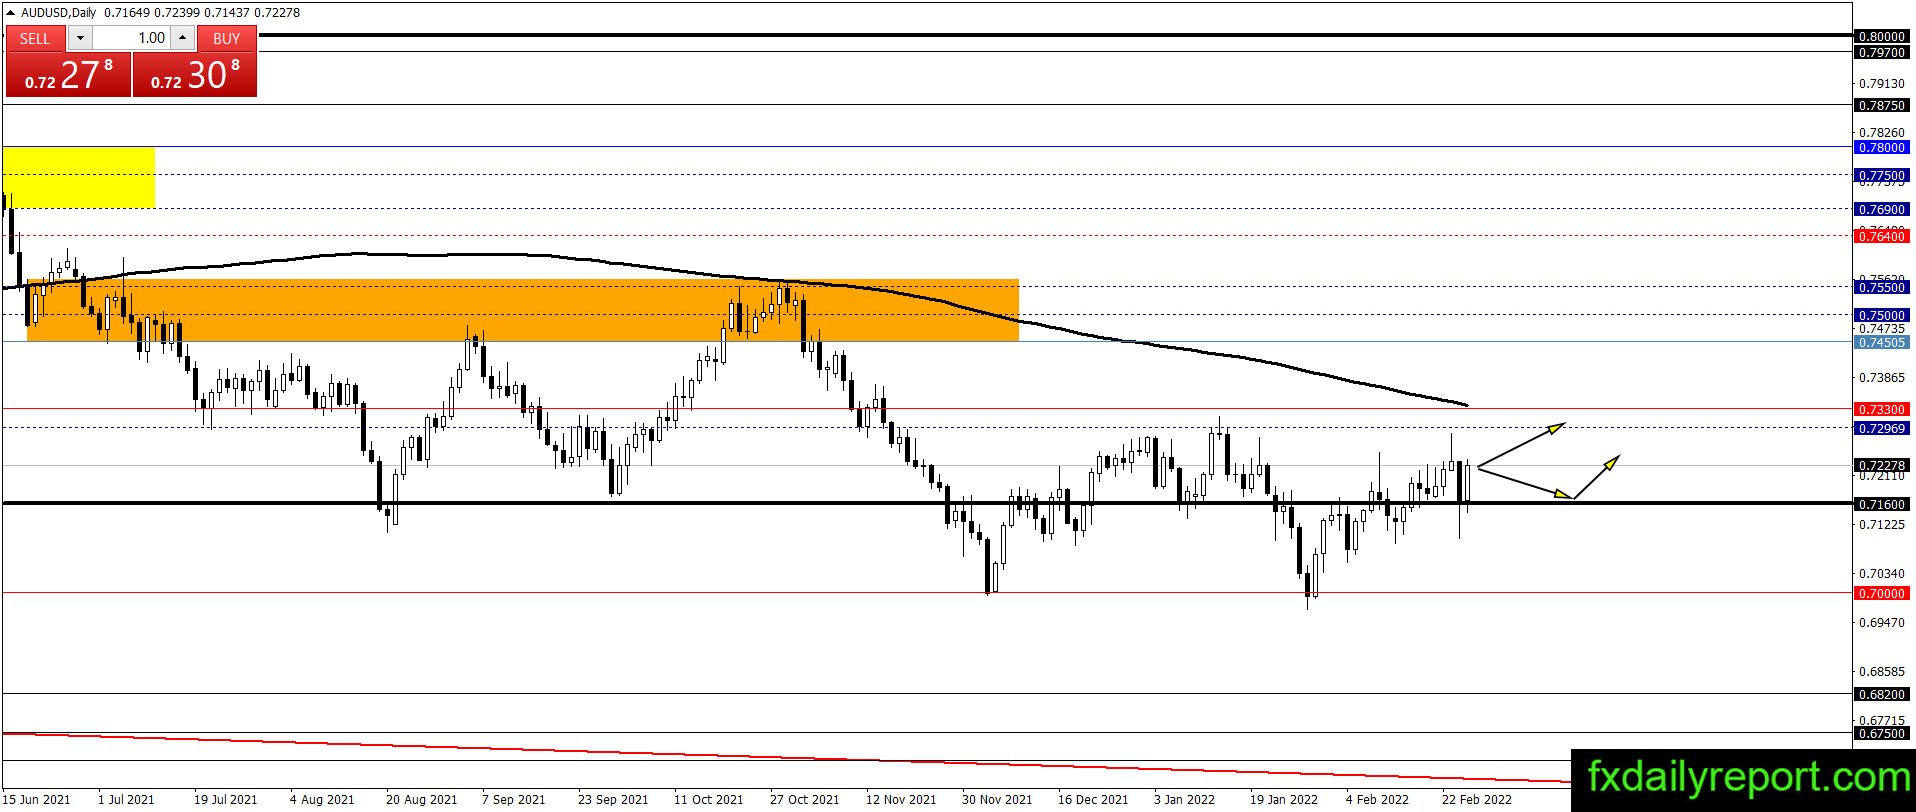Click the 0.78750 price level label

click(1881, 105)
